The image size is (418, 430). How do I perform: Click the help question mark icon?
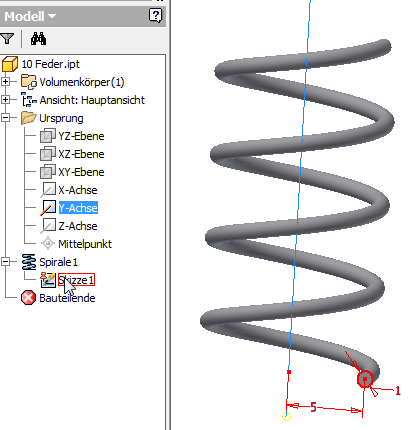coord(155,15)
